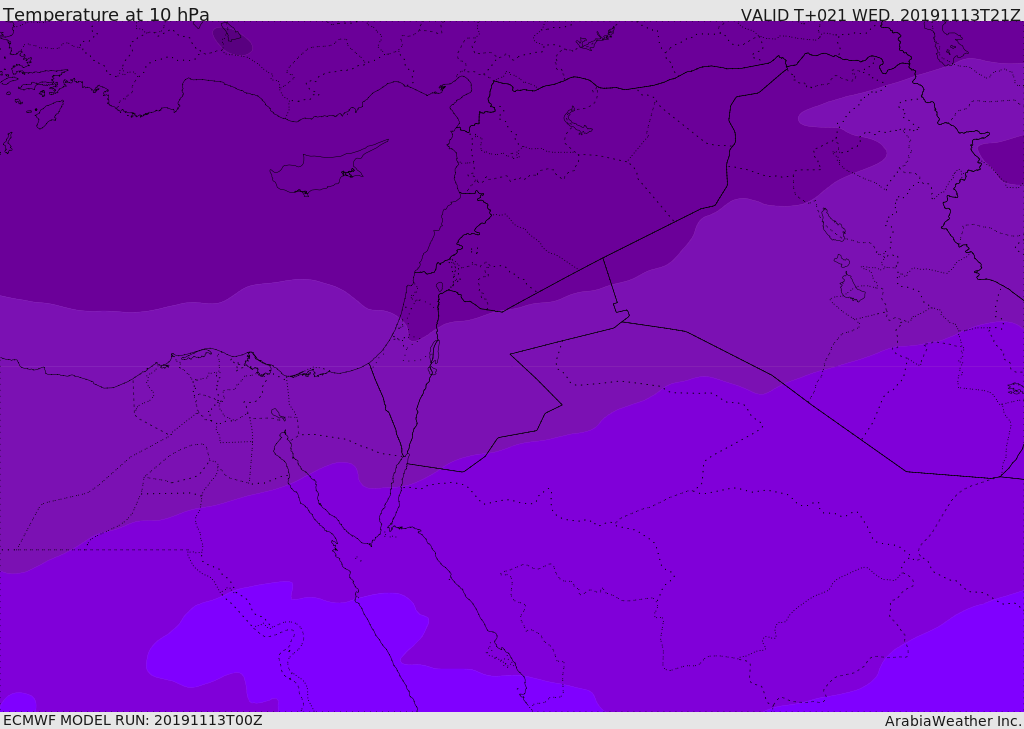1024x729 pixels.
Task: Click the 'ECMWF MODEL RUN: 20191113T00Z' footer text
Action: click(x=133, y=720)
